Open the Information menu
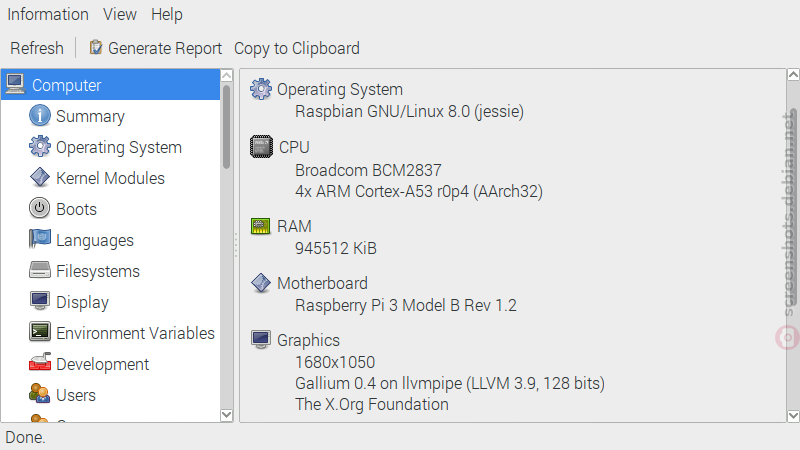 point(48,14)
